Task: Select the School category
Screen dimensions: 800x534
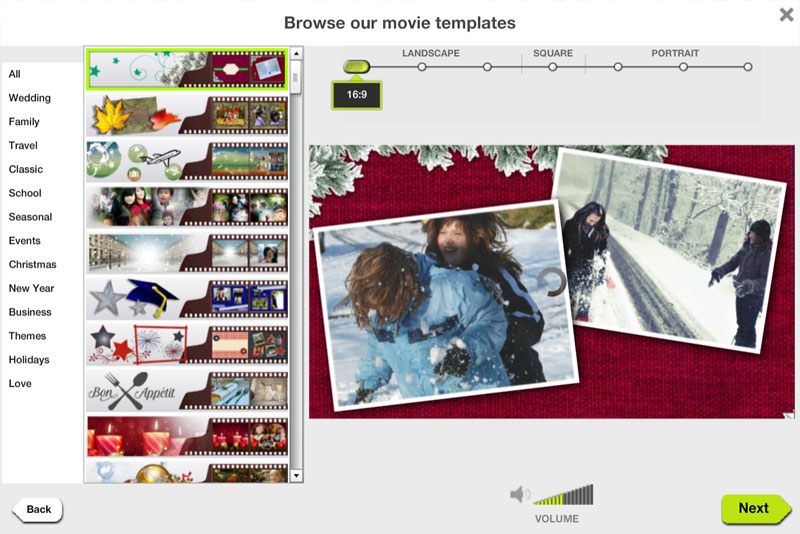Action: point(25,193)
